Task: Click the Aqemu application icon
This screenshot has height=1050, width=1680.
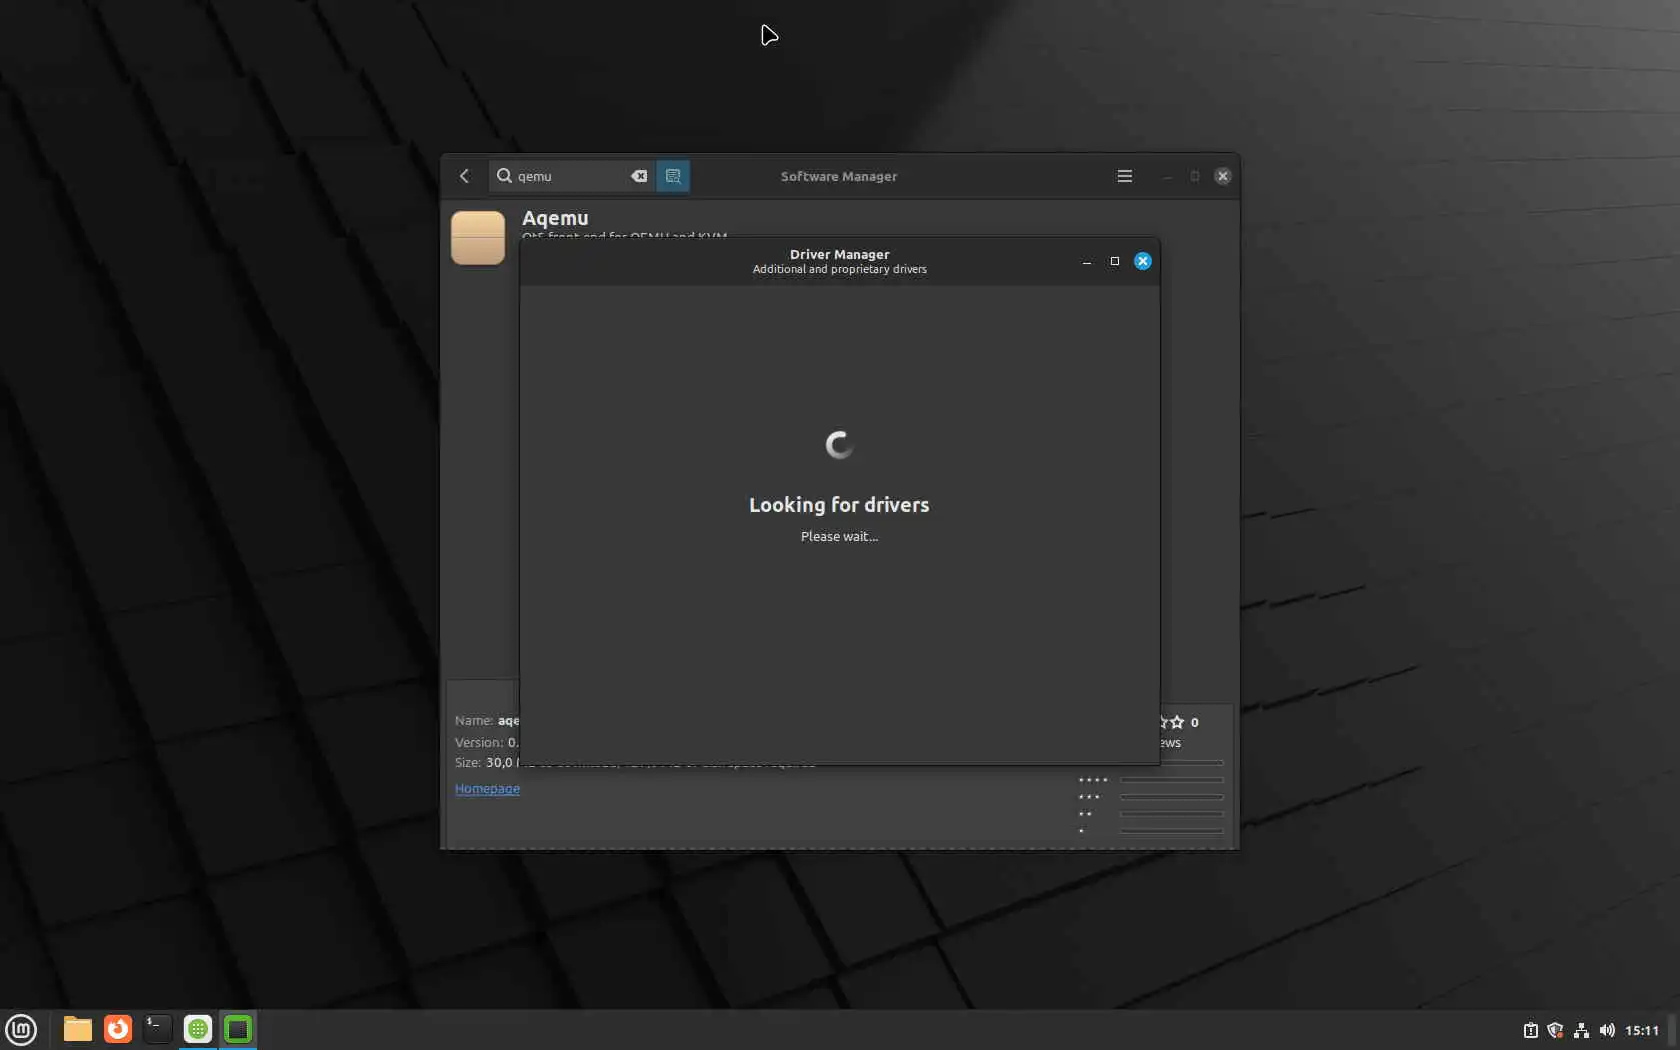Action: [x=478, y=238]
